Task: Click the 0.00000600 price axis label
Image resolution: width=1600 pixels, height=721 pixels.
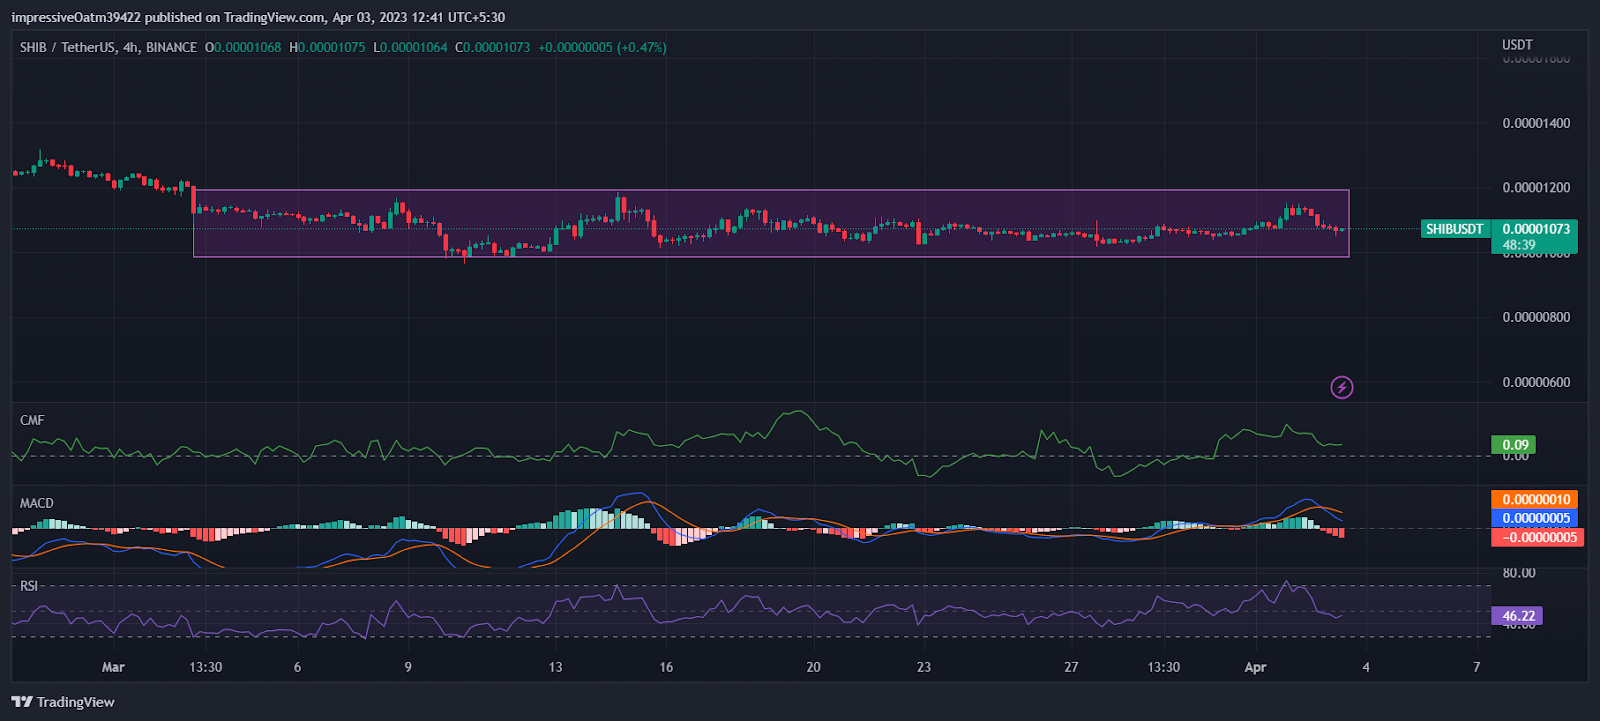Action: click(x=1536, y=382)
